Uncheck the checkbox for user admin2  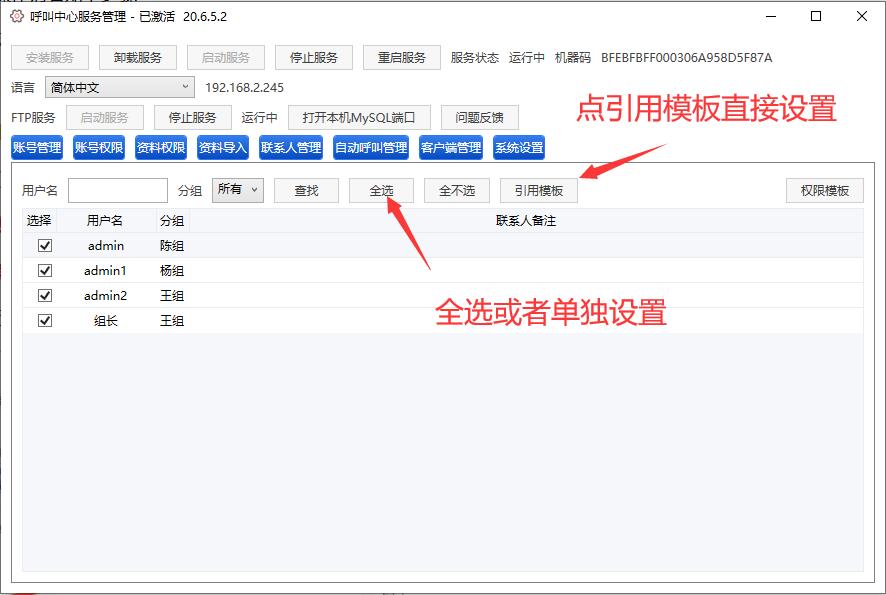coord(45,296)
